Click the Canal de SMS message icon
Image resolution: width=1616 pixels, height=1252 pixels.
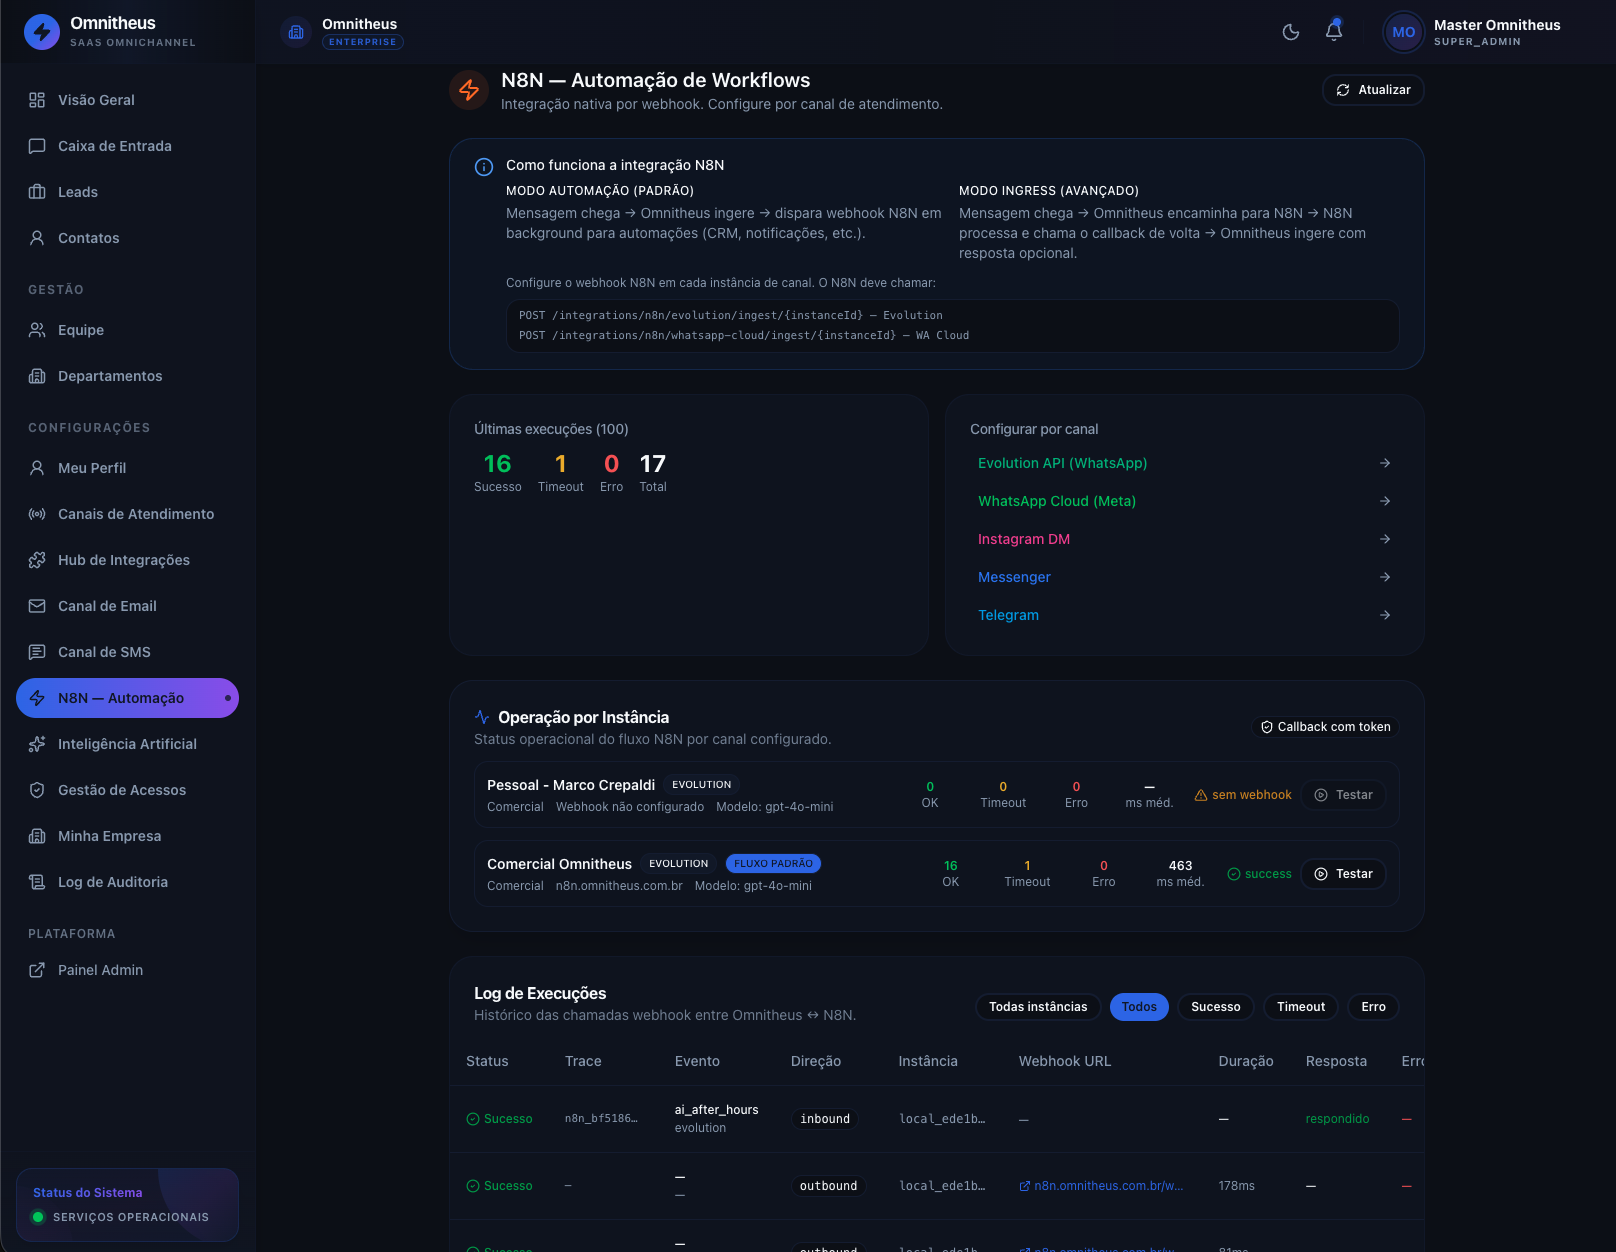[x=37, y=652]
